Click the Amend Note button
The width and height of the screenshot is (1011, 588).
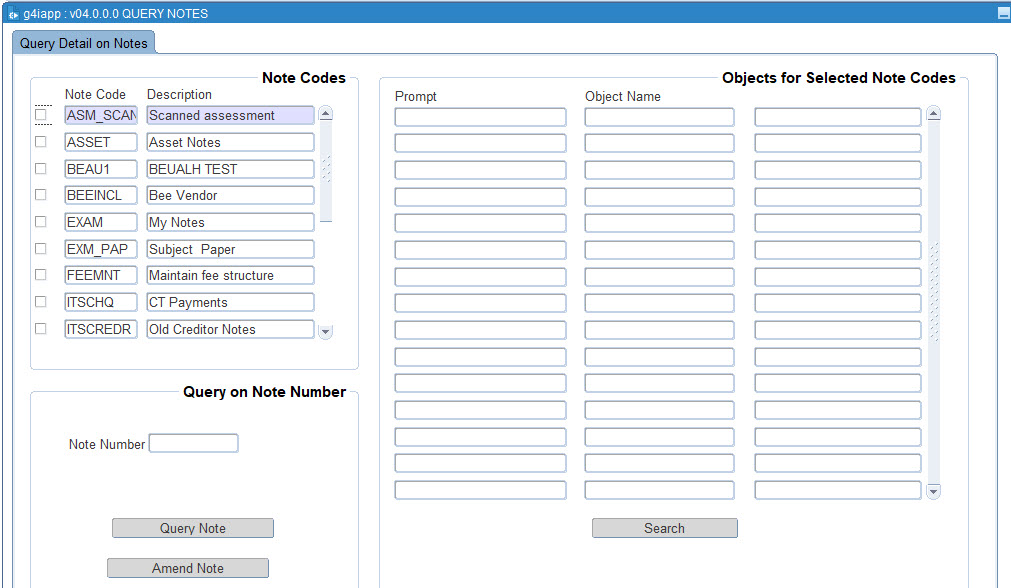pyautogui.click(x=187, y=567)
